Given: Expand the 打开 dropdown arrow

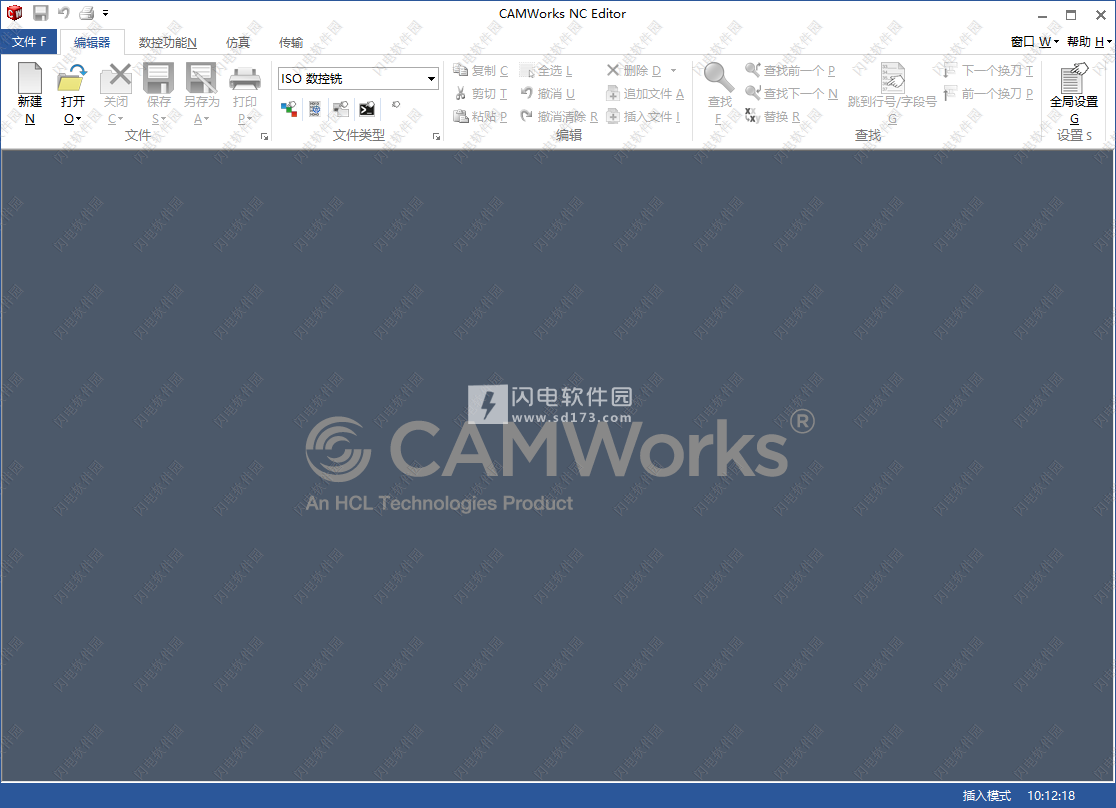Looking at the screenshot, I should coord(78,119).
